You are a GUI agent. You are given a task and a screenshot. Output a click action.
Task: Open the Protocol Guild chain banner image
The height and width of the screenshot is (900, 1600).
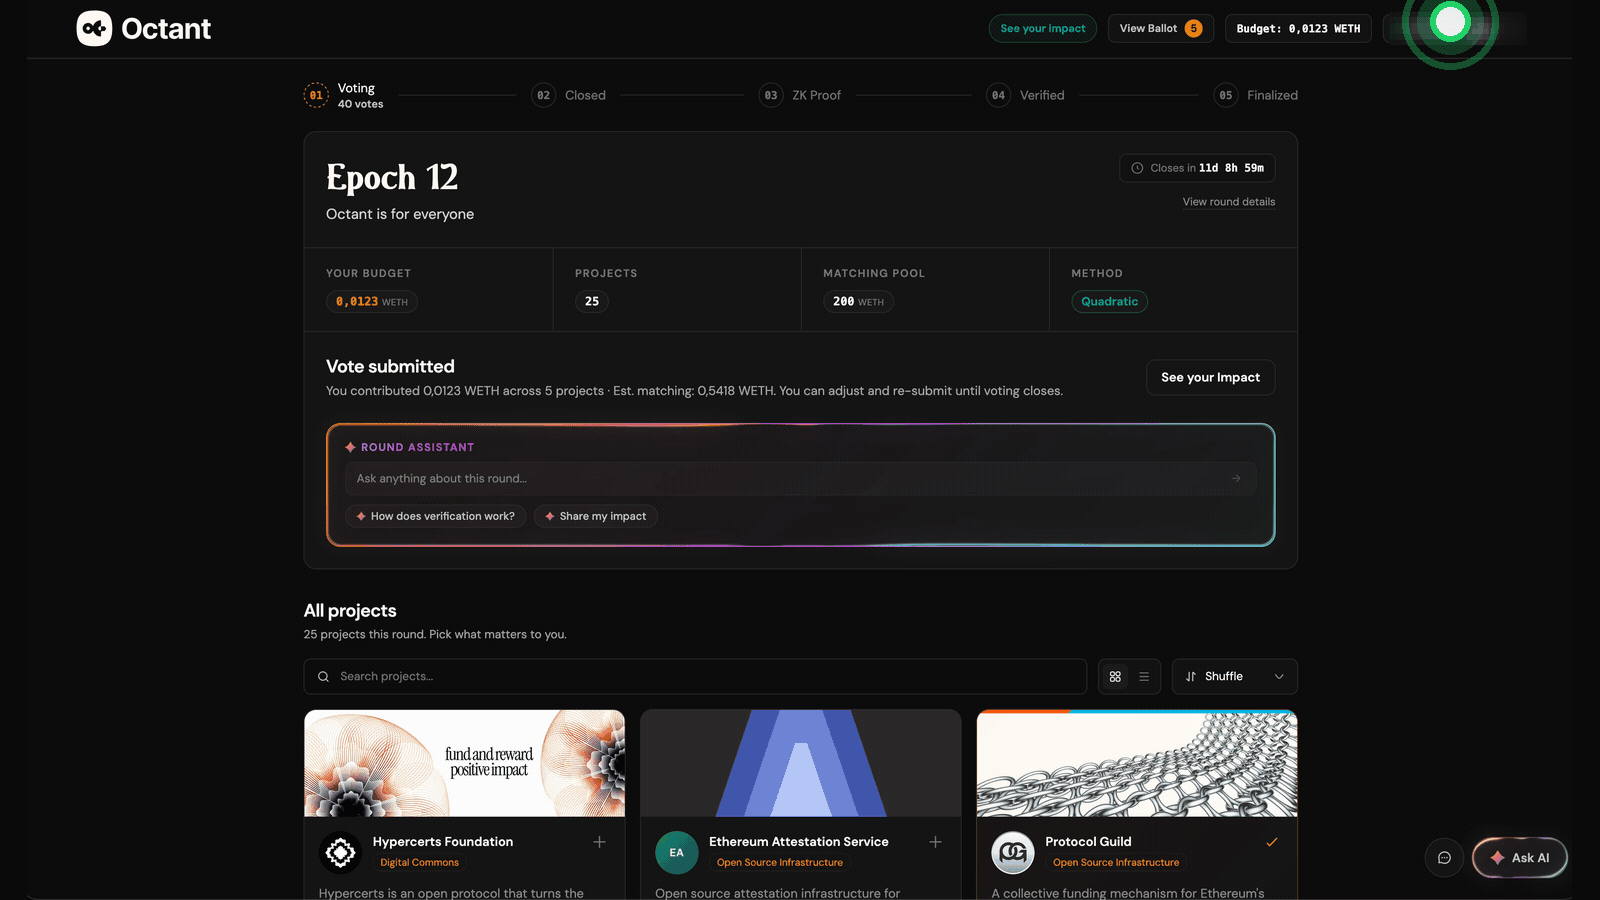click(x=1137, y=763)
